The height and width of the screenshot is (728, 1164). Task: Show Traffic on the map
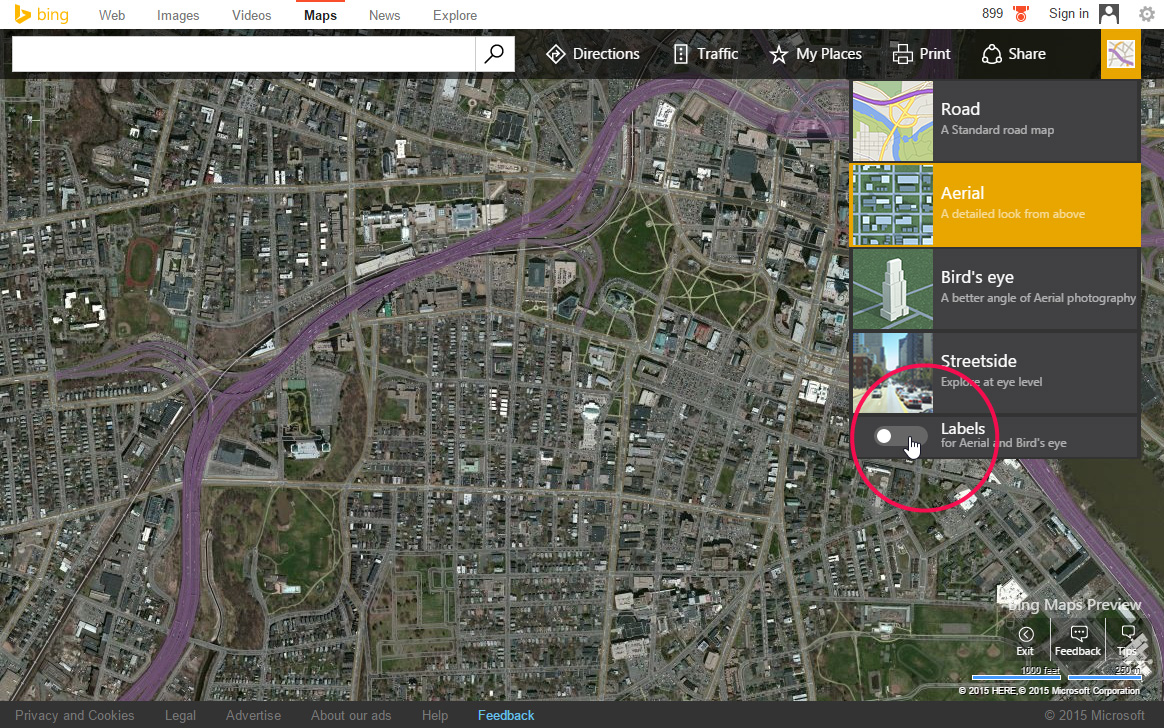705,54
